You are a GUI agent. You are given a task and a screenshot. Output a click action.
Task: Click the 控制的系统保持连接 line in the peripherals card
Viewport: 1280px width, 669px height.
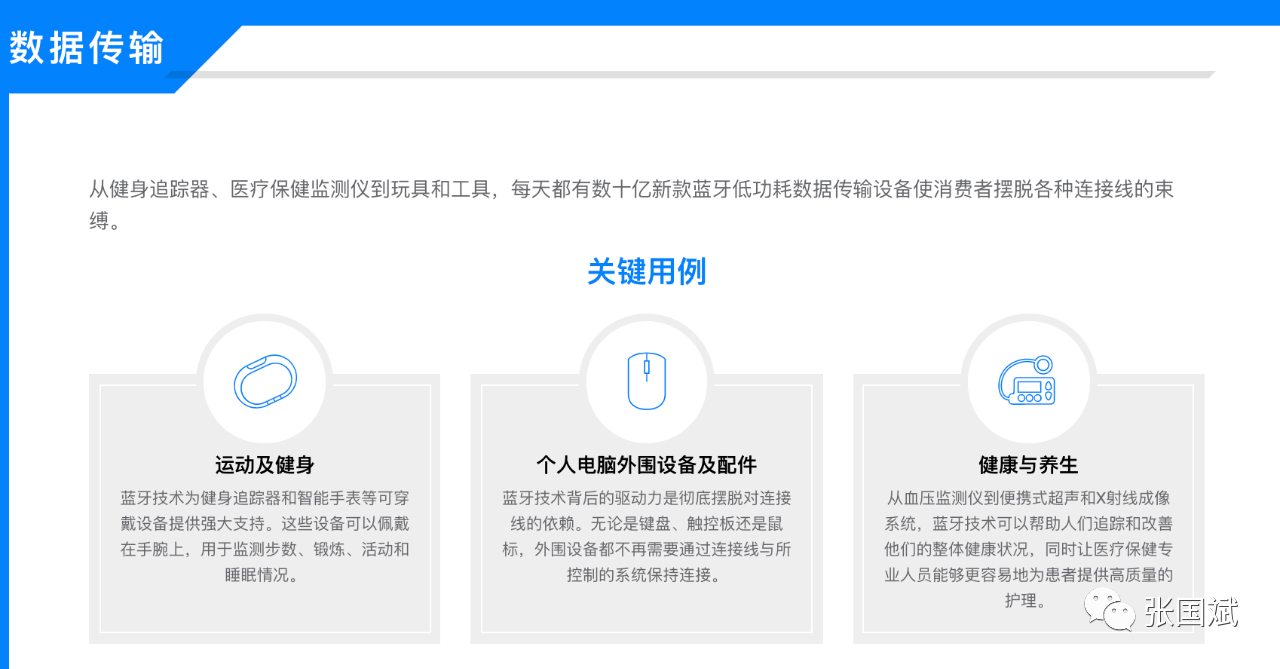(646, 575)
